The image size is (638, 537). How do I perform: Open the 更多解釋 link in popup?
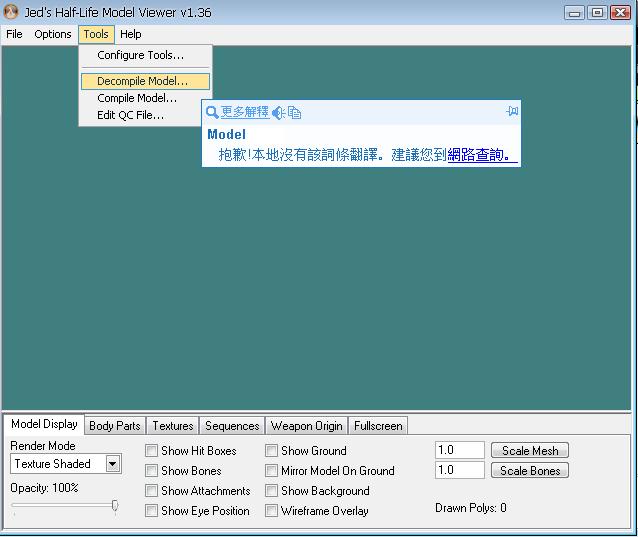pyautogui.click(x=245, y=112)
